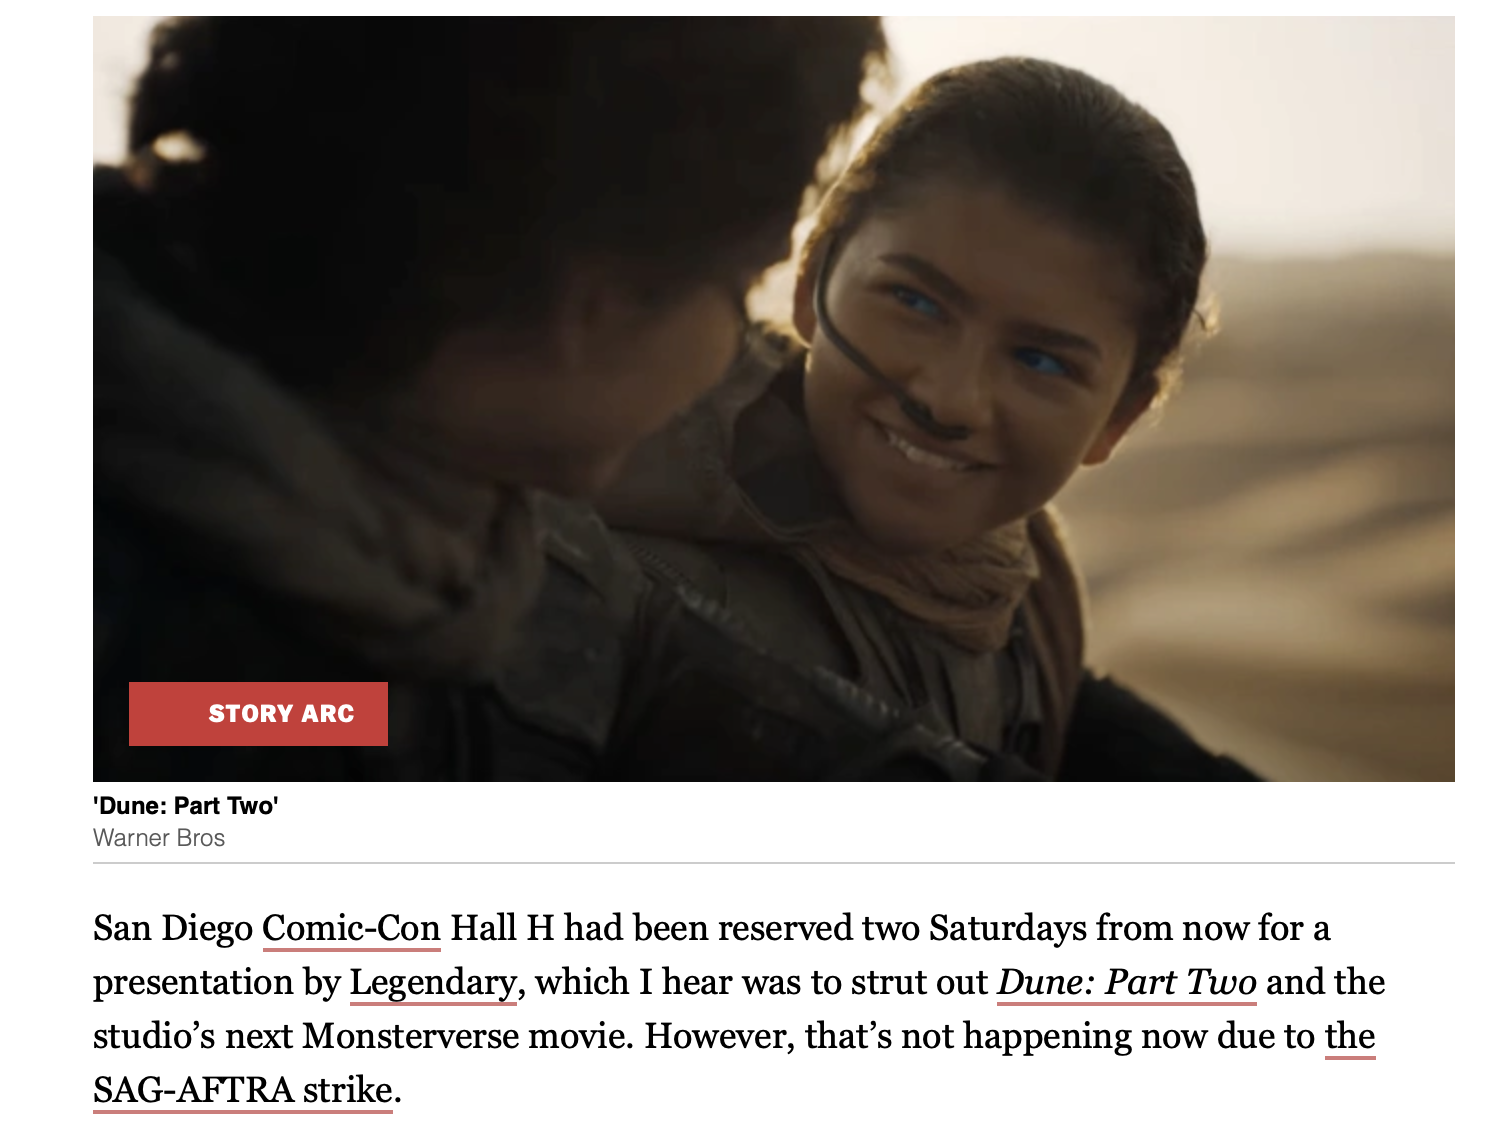Click the underlined word 'the' ending line three
Viewport: 1490px width, 1132px height.
click(1350, 1036)
